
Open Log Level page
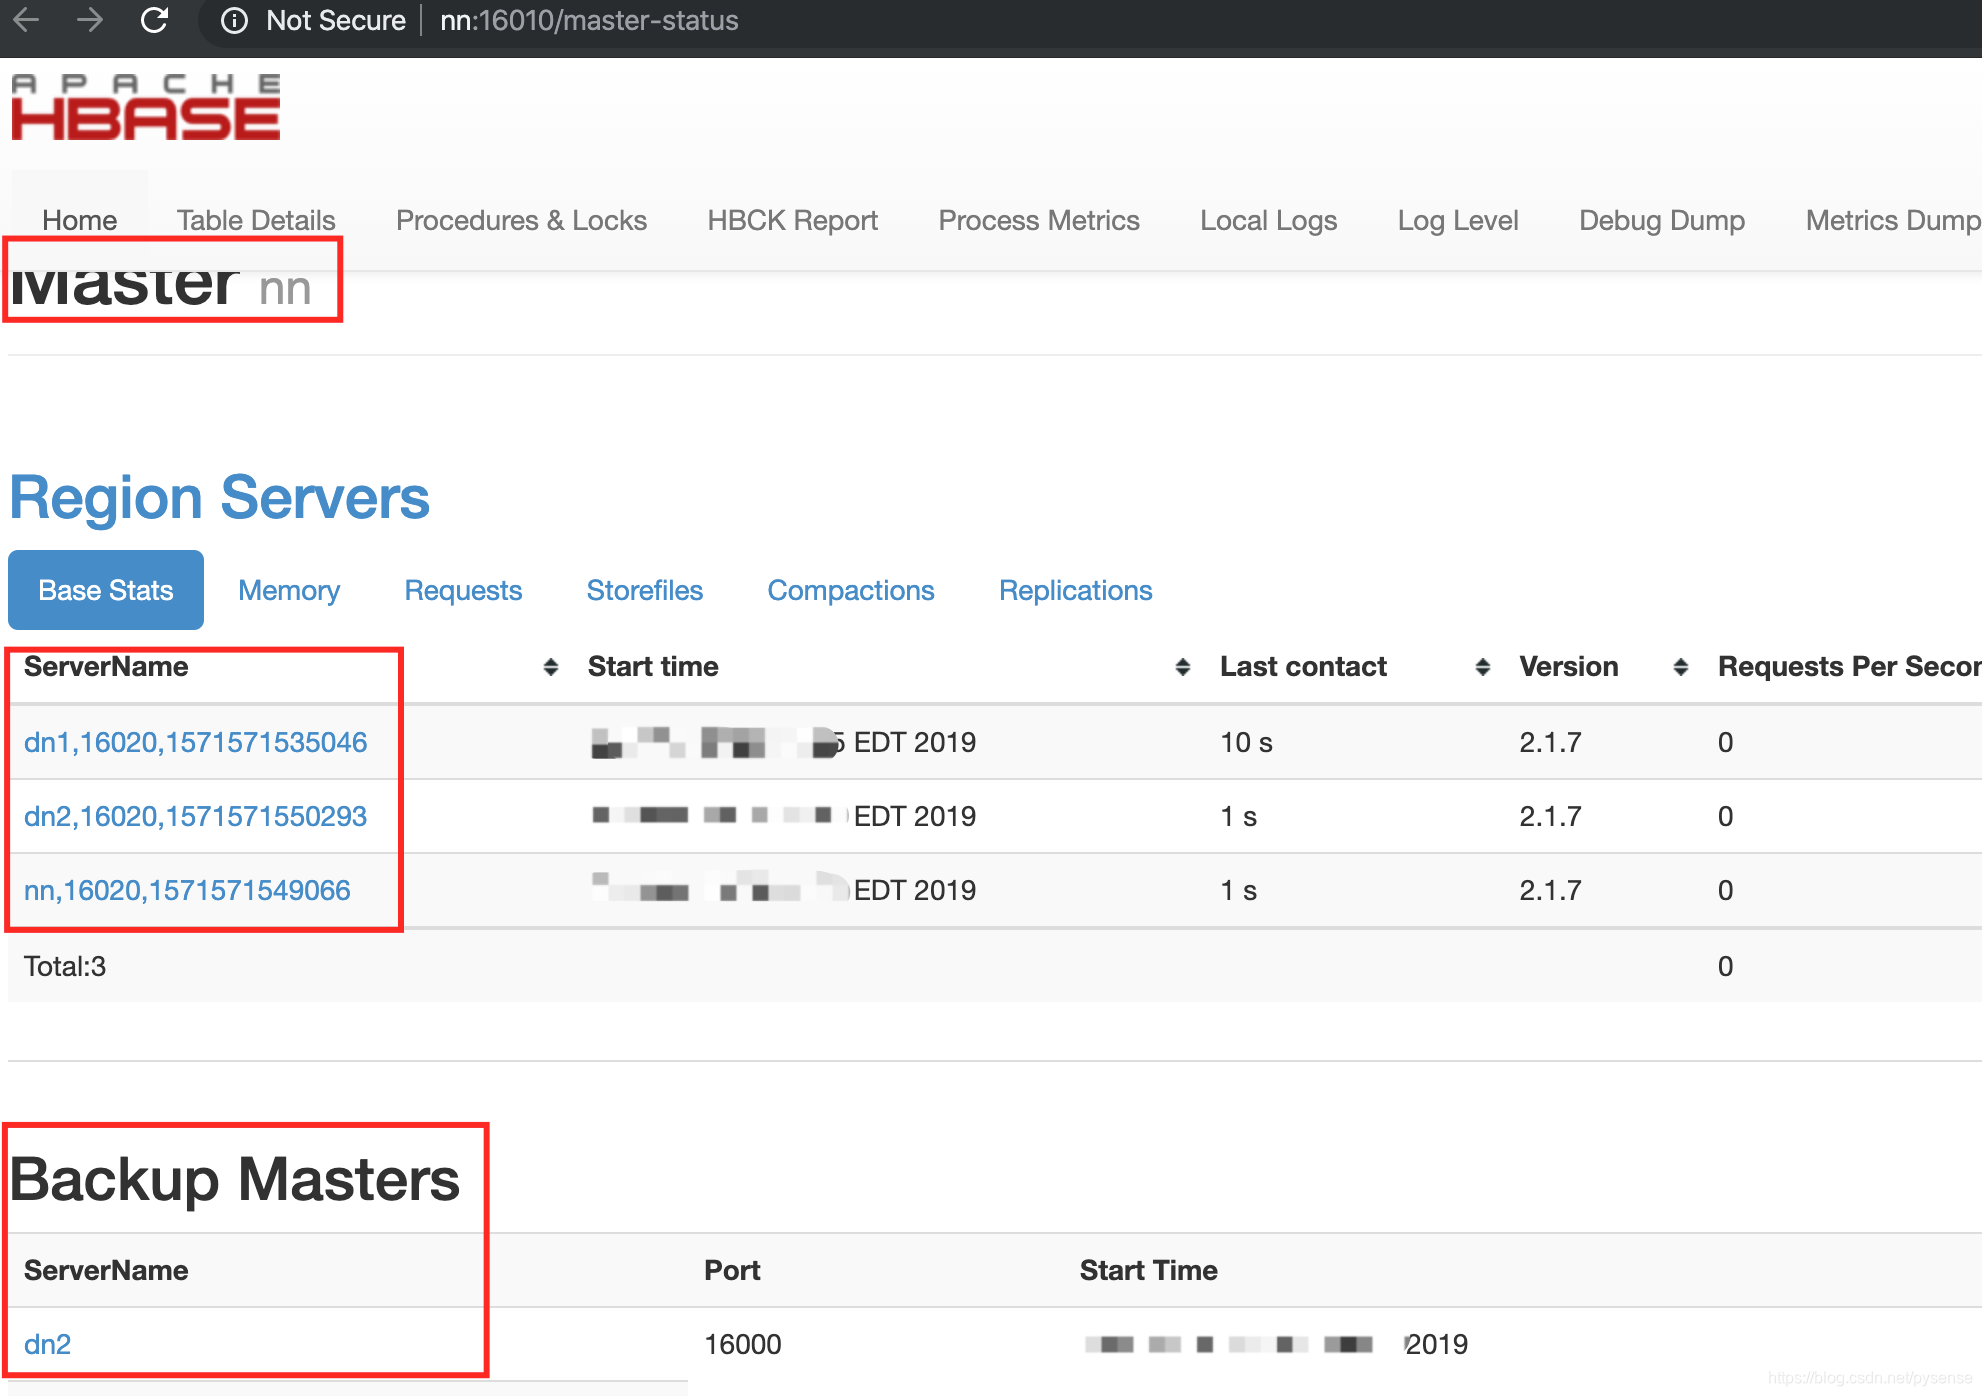point(1458,220)
